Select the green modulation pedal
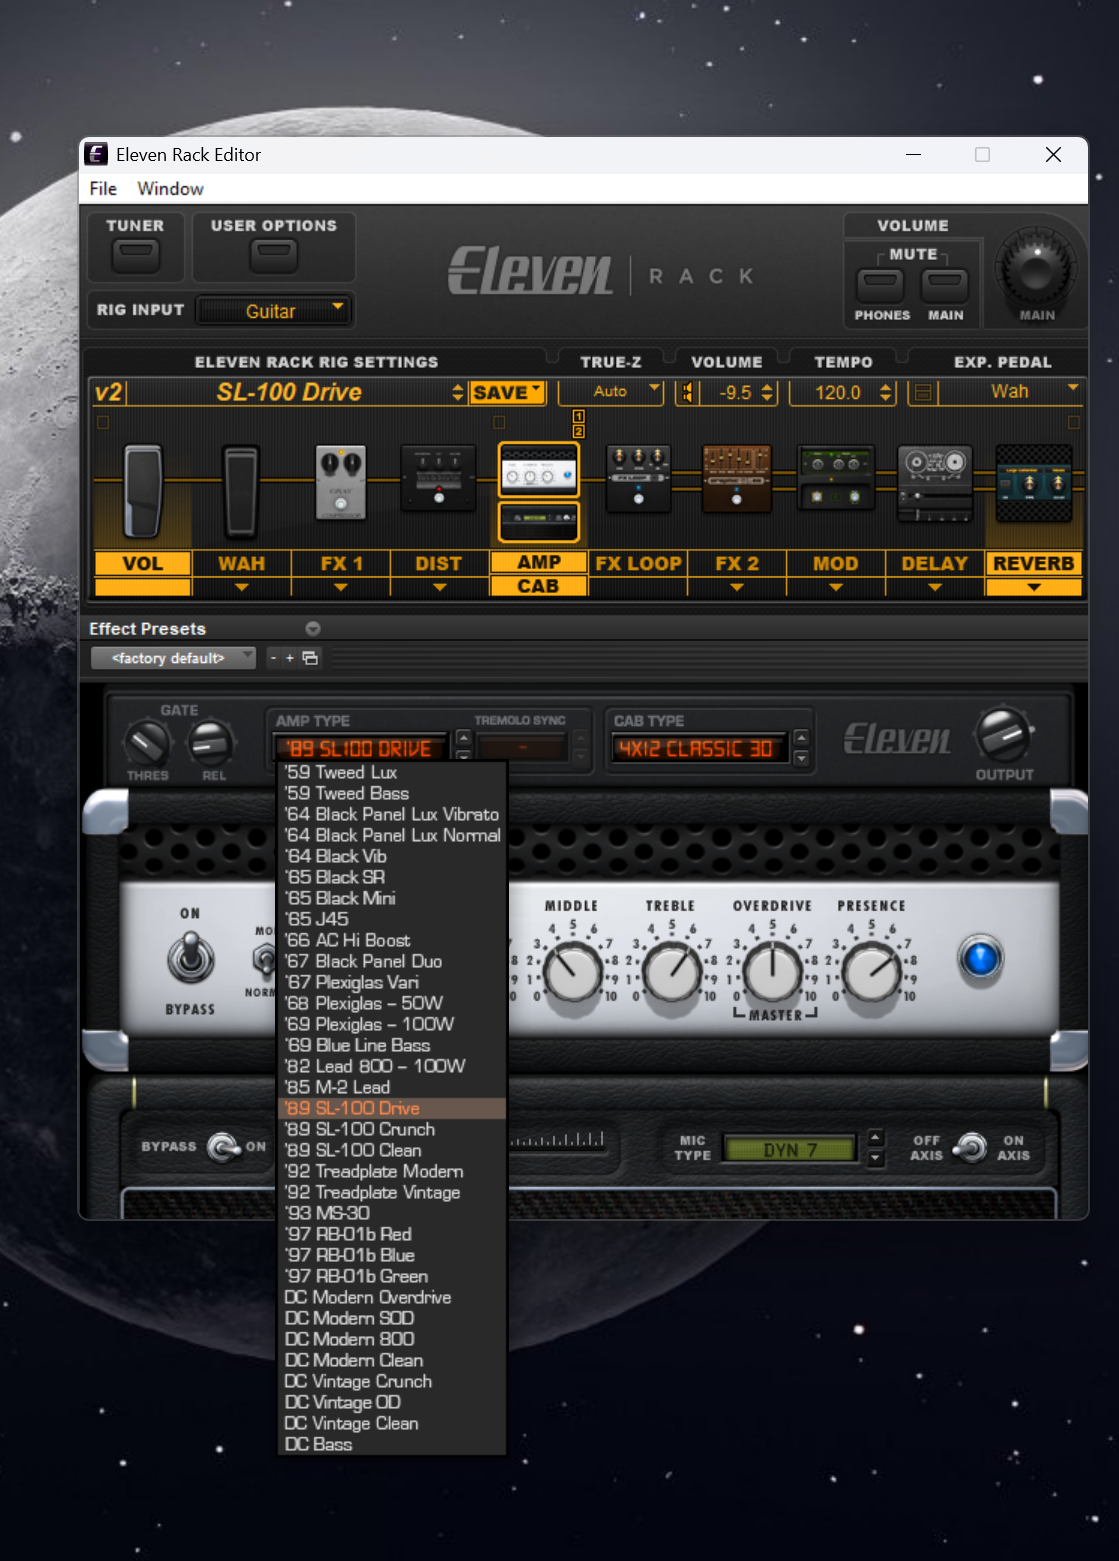Viewport: 1119px width, 1561px height. pyautogui.click(x=835, y=479)
